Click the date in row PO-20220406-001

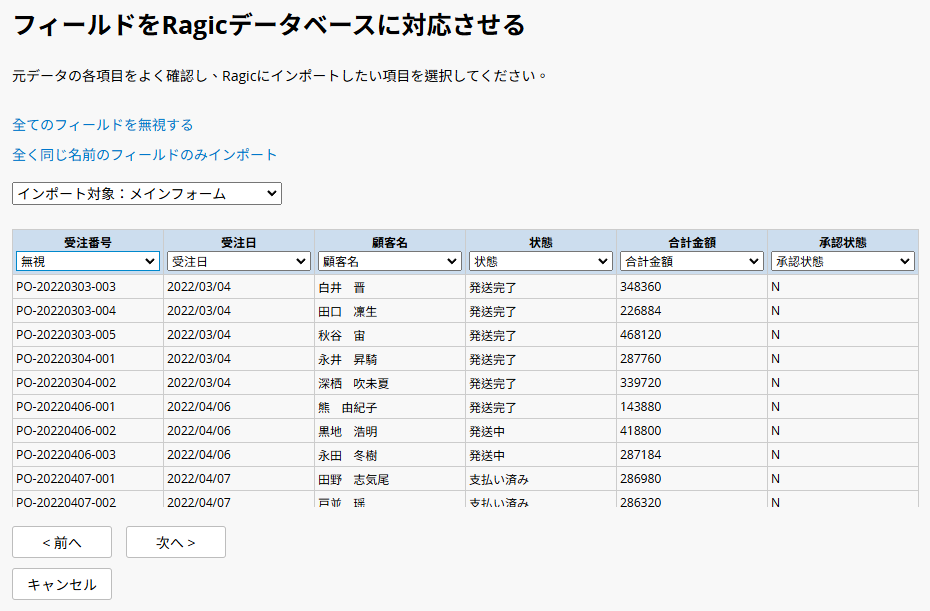tap(199, 407)
